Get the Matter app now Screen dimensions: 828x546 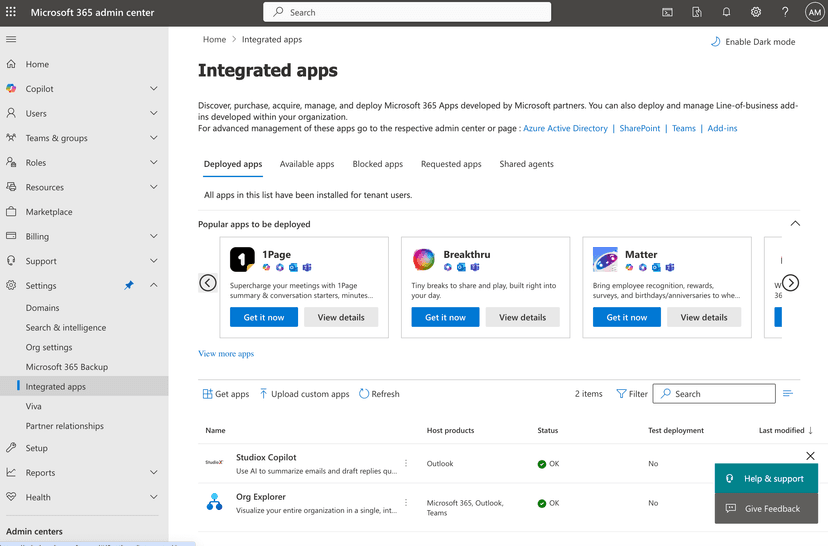627,317
